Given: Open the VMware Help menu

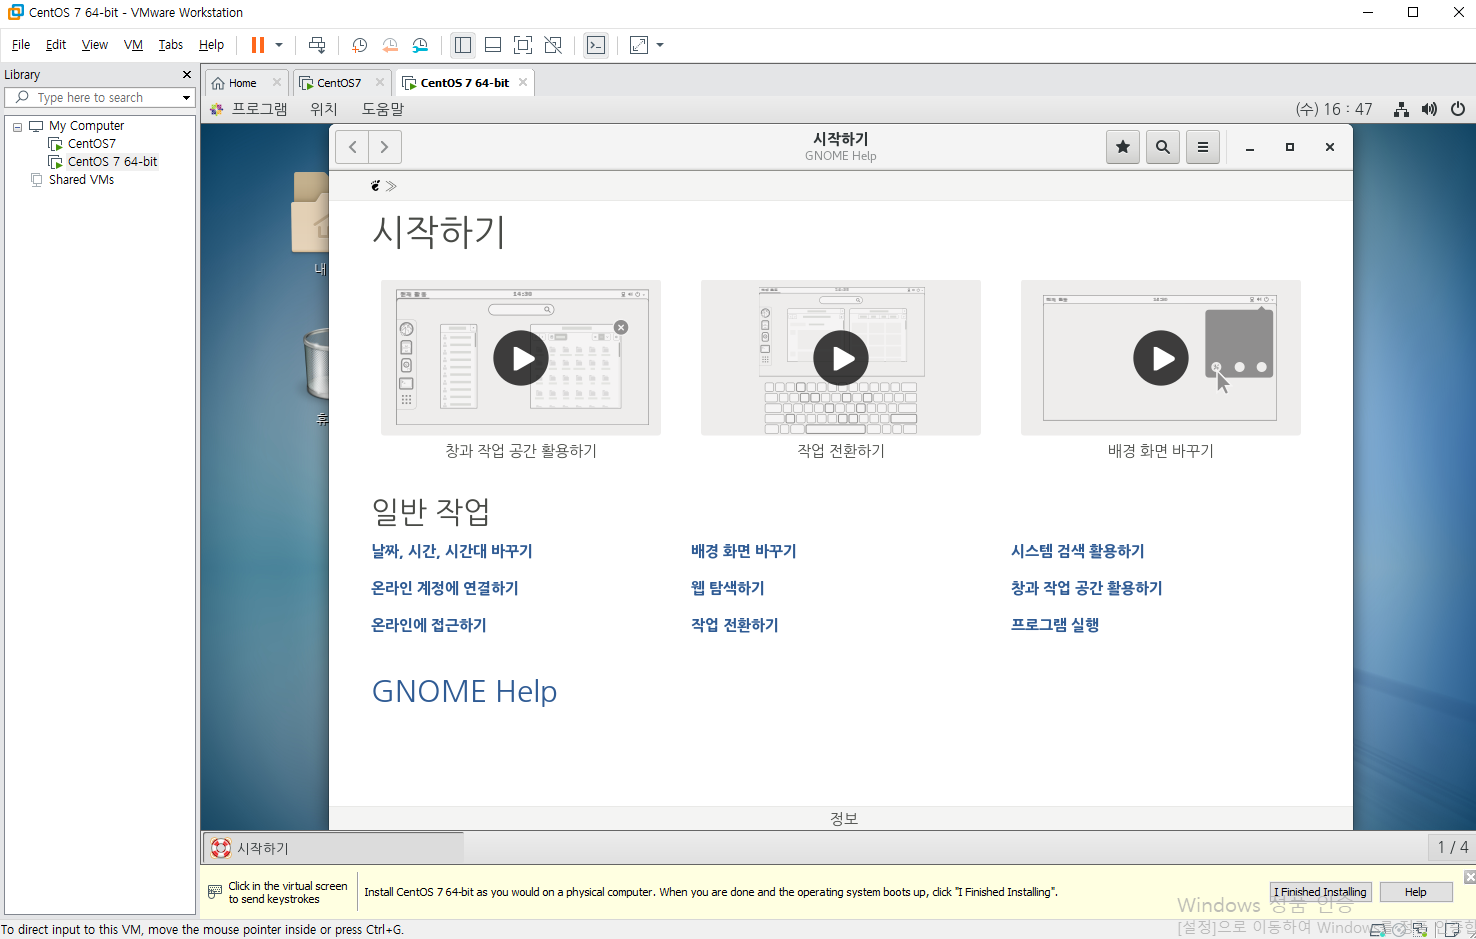Looking at the screenshot, I should coord(211,45).
